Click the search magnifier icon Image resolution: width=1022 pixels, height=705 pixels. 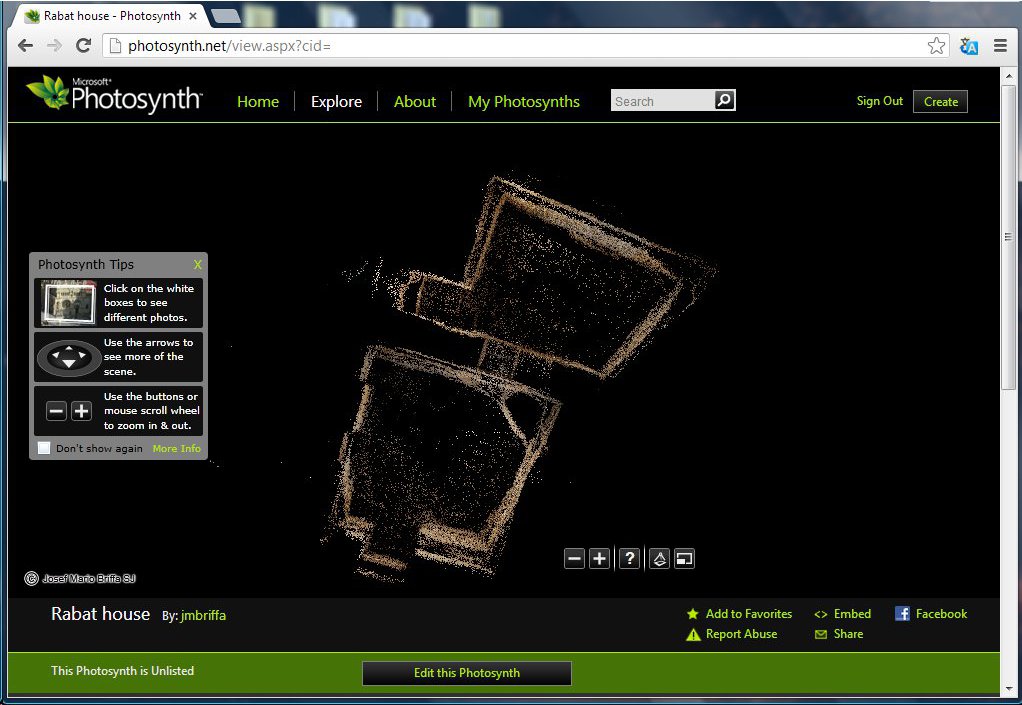[724, 100]
